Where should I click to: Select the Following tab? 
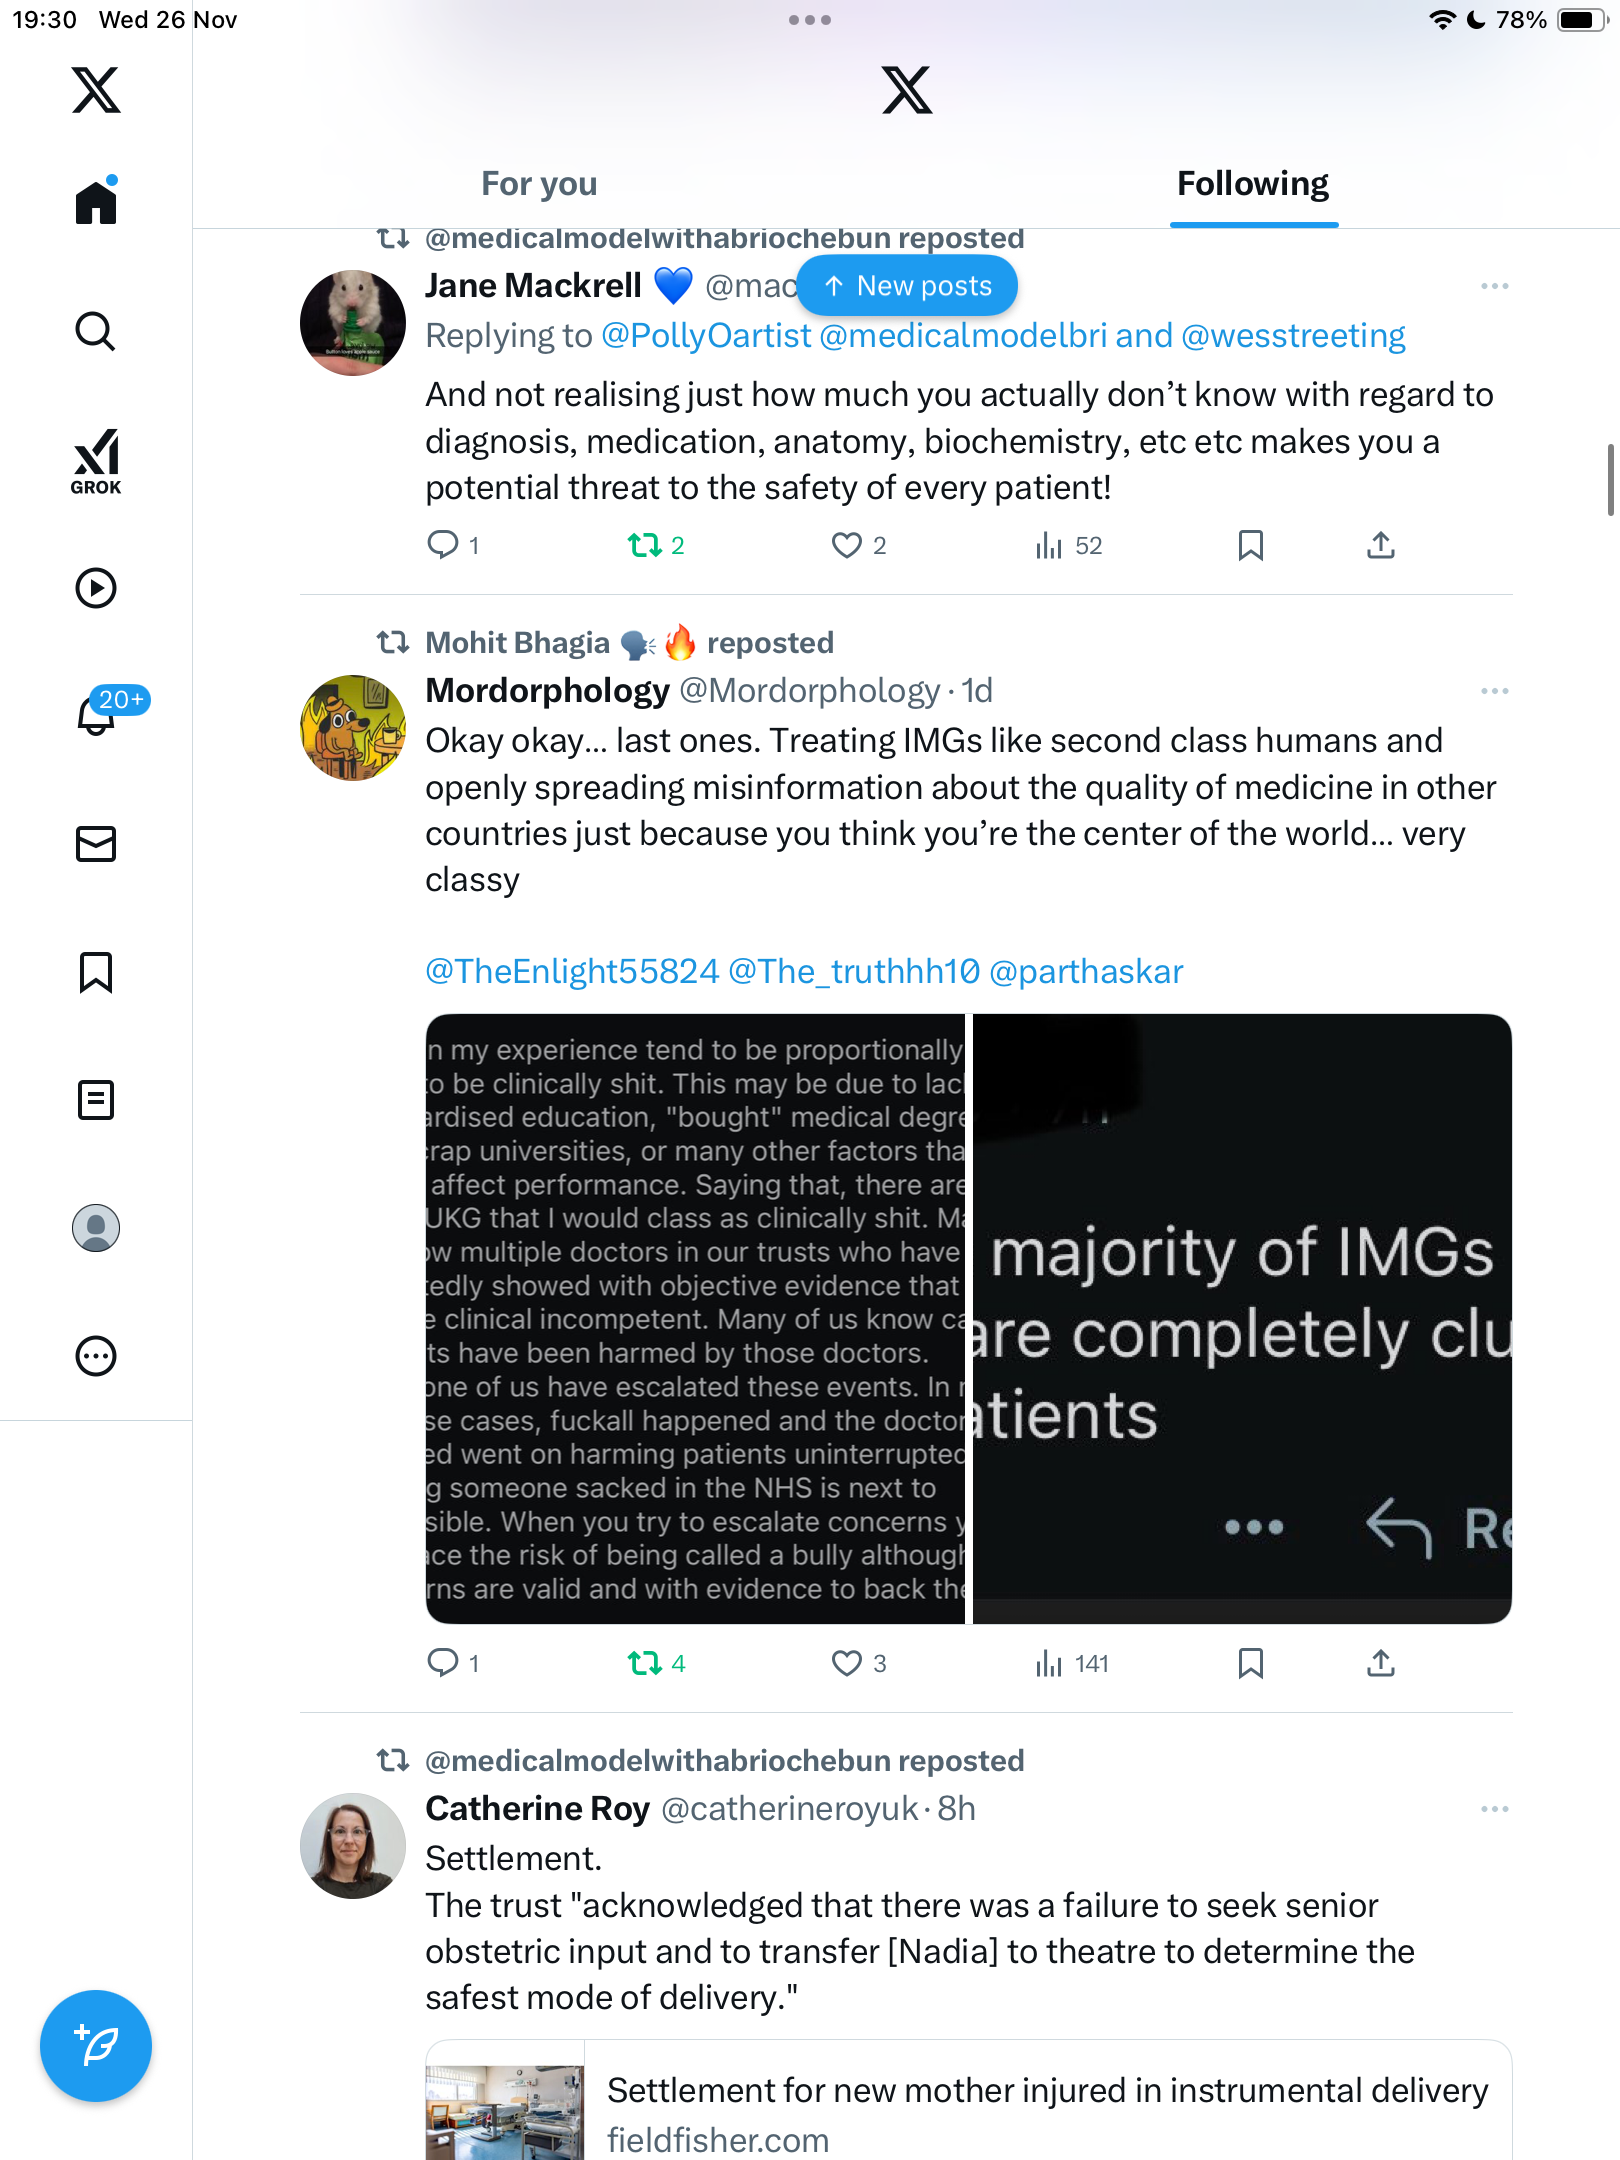tap(1252, 184)
